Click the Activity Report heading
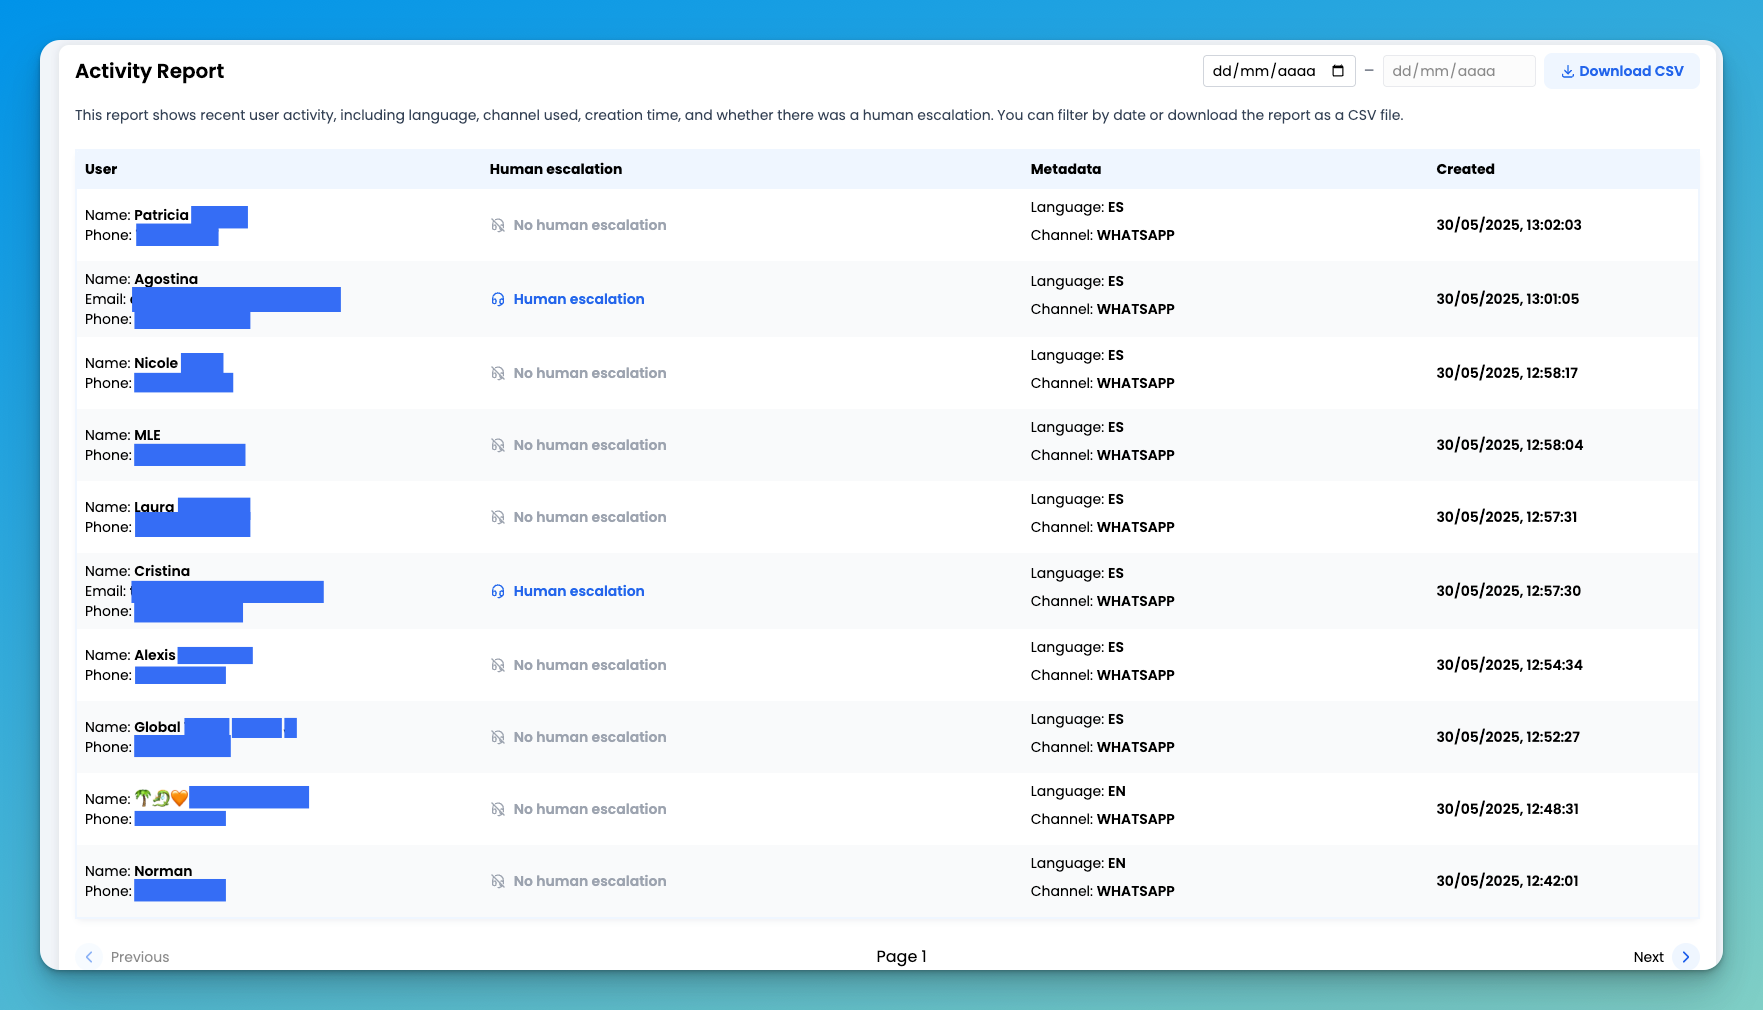Viewport: 1763px width, 1010px height. [x=150, y=71]
